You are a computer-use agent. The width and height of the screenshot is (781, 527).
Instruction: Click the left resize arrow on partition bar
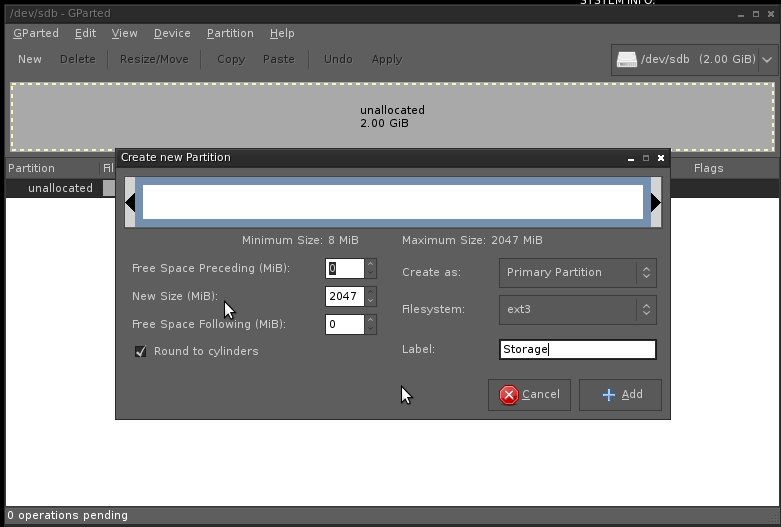pyautogui.click(x=130, y=202)
